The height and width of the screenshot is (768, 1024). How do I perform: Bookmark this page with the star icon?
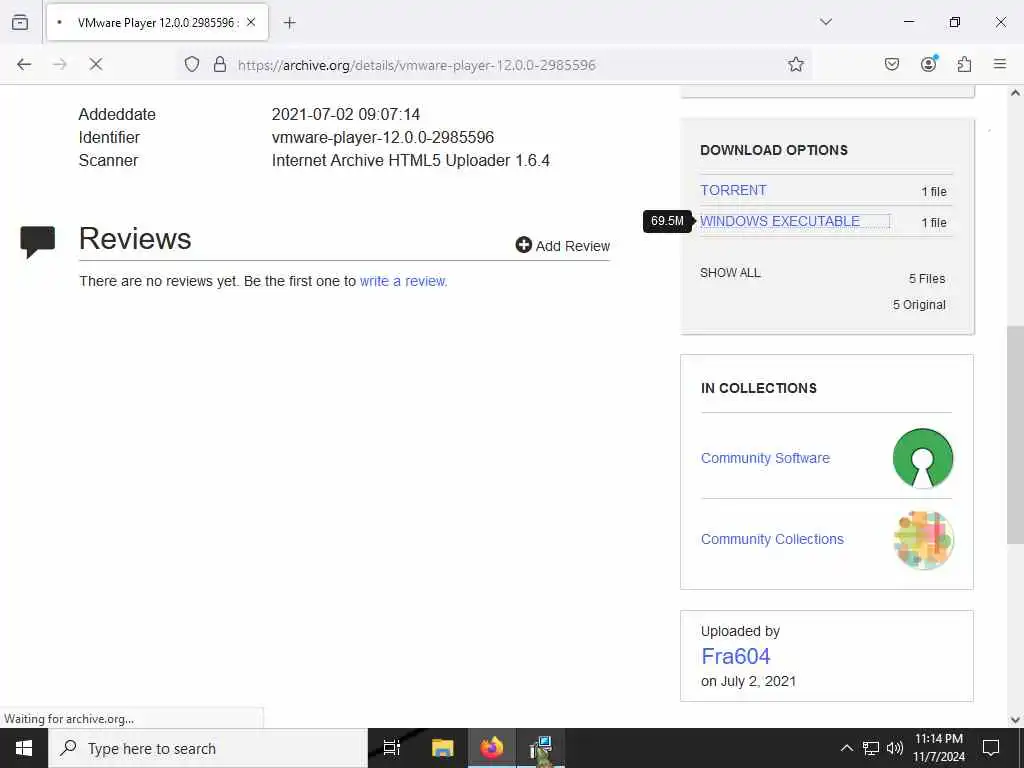point(795,64)
